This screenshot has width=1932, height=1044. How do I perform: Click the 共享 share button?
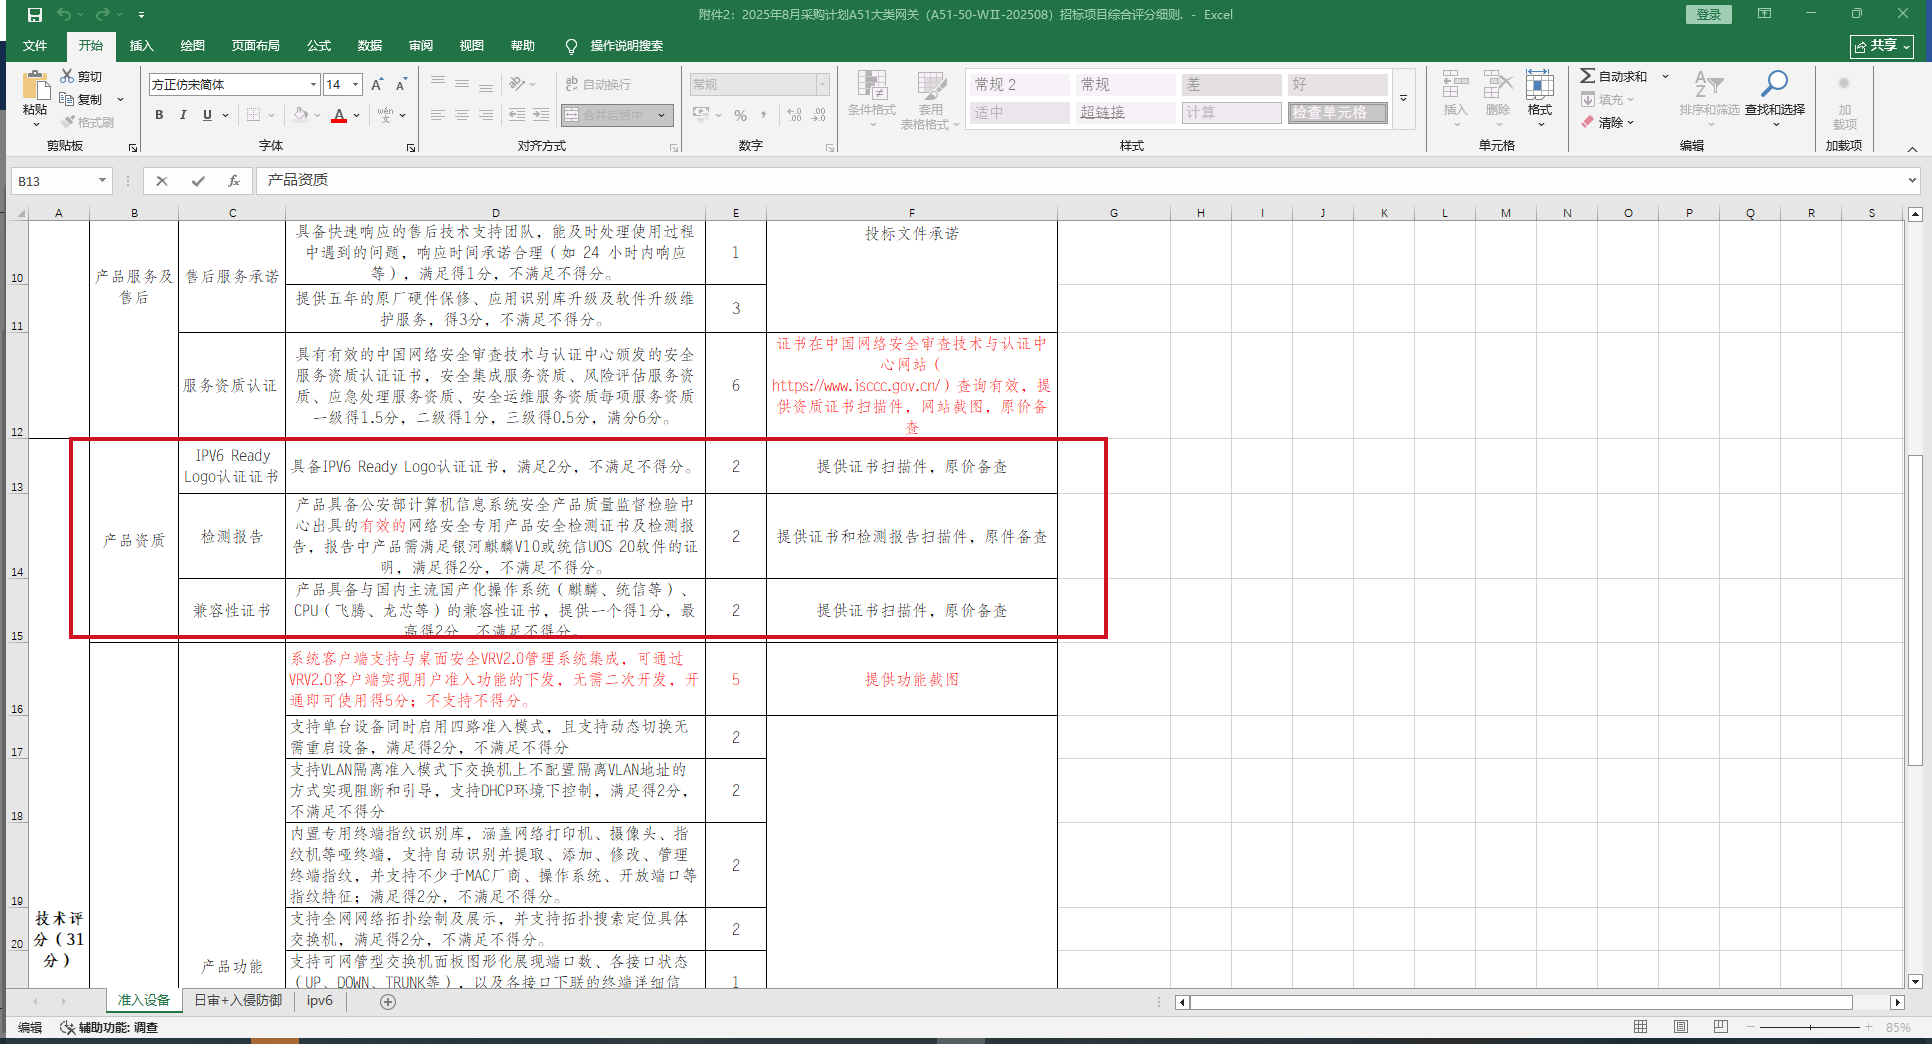(1881, 46)
